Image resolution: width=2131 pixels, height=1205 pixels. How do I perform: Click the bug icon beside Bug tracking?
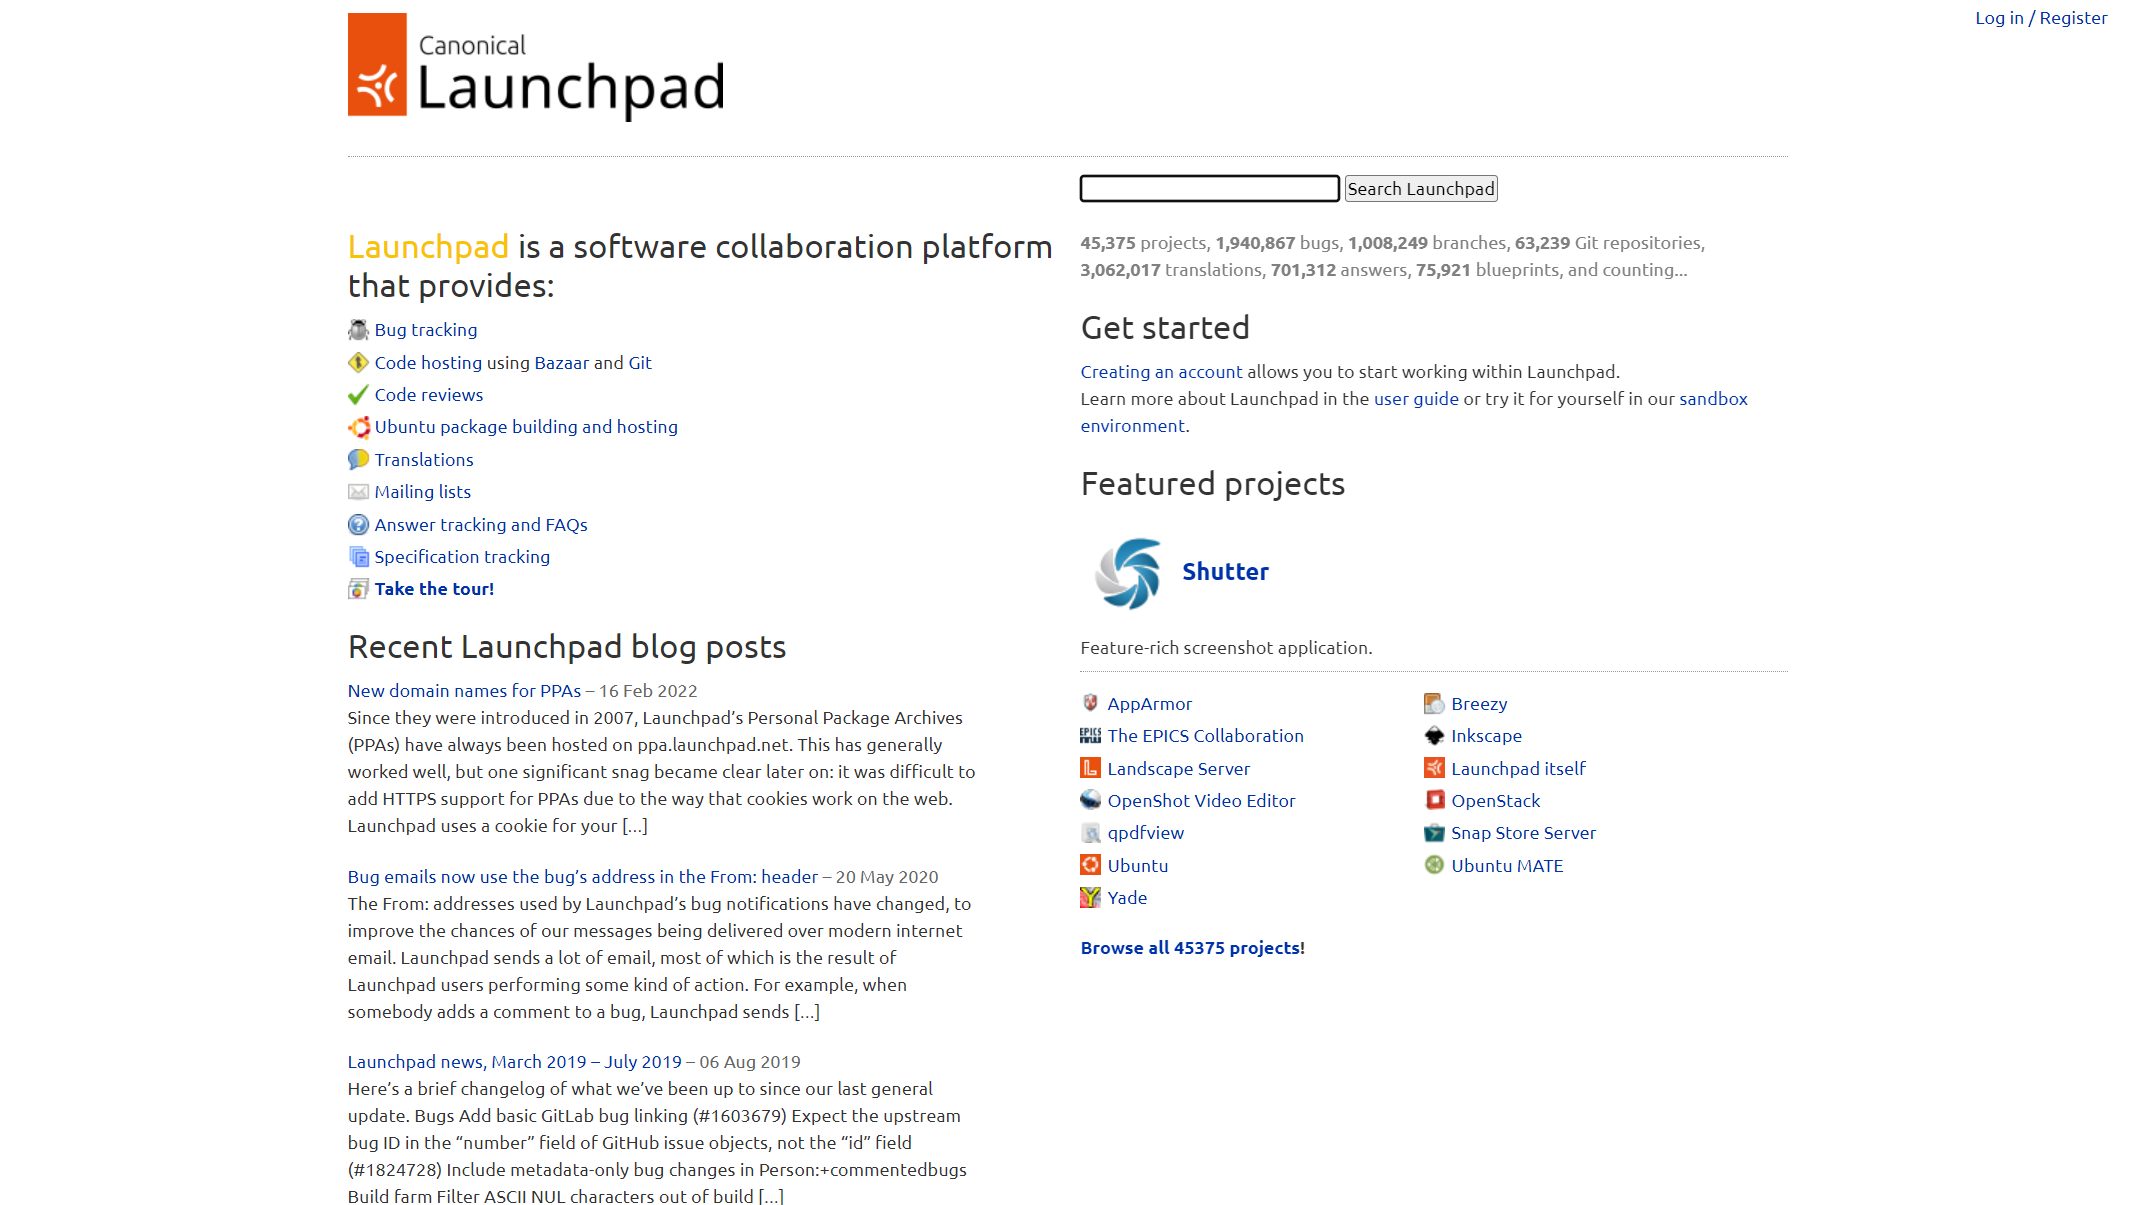[x=358, y=330]
